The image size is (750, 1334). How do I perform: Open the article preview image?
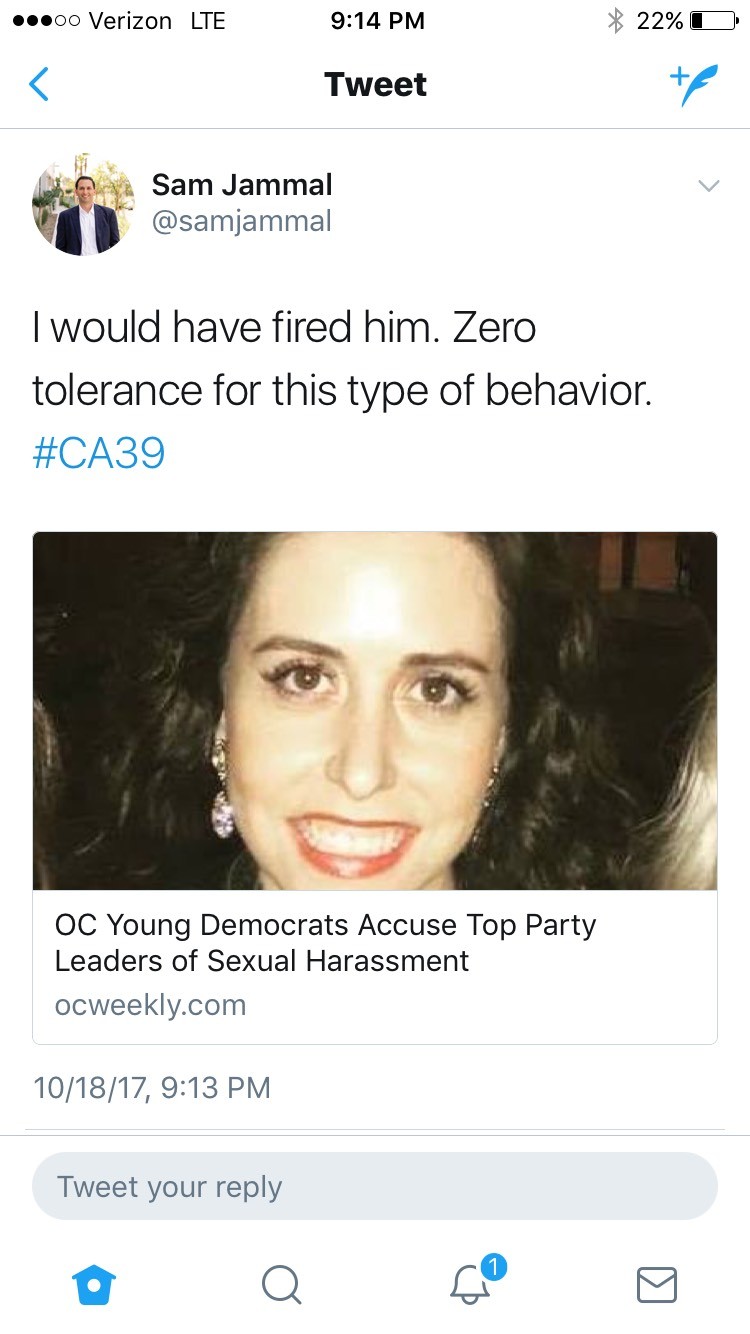click(375, 711)
